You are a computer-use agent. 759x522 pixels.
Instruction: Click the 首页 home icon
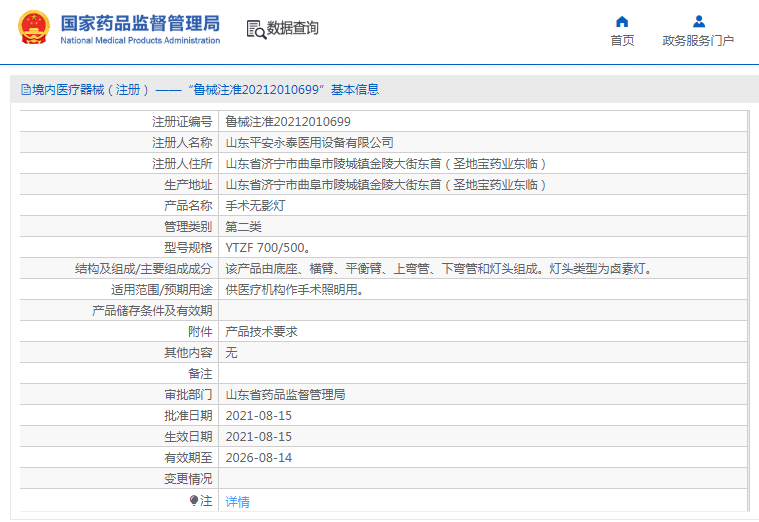(622, 21)
